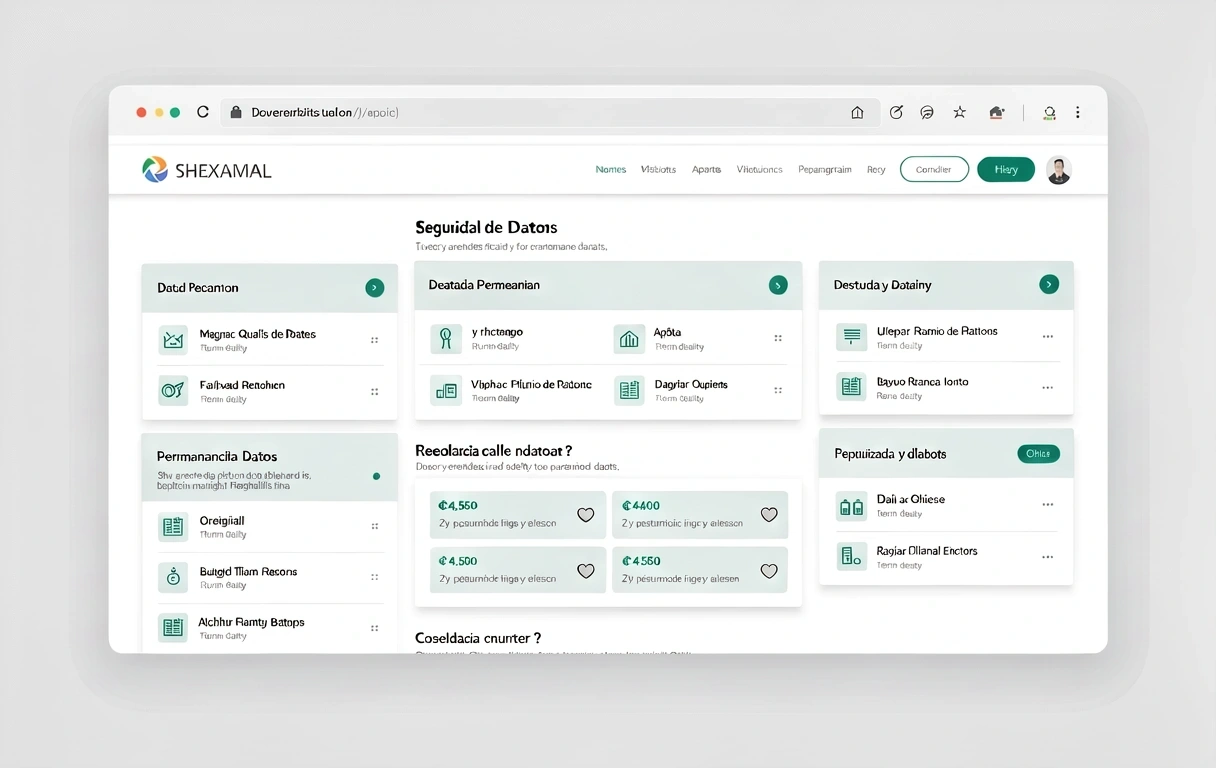Toggle the heart on the €4400 card
Screen dimensions: 1216x768
(769, 515)
